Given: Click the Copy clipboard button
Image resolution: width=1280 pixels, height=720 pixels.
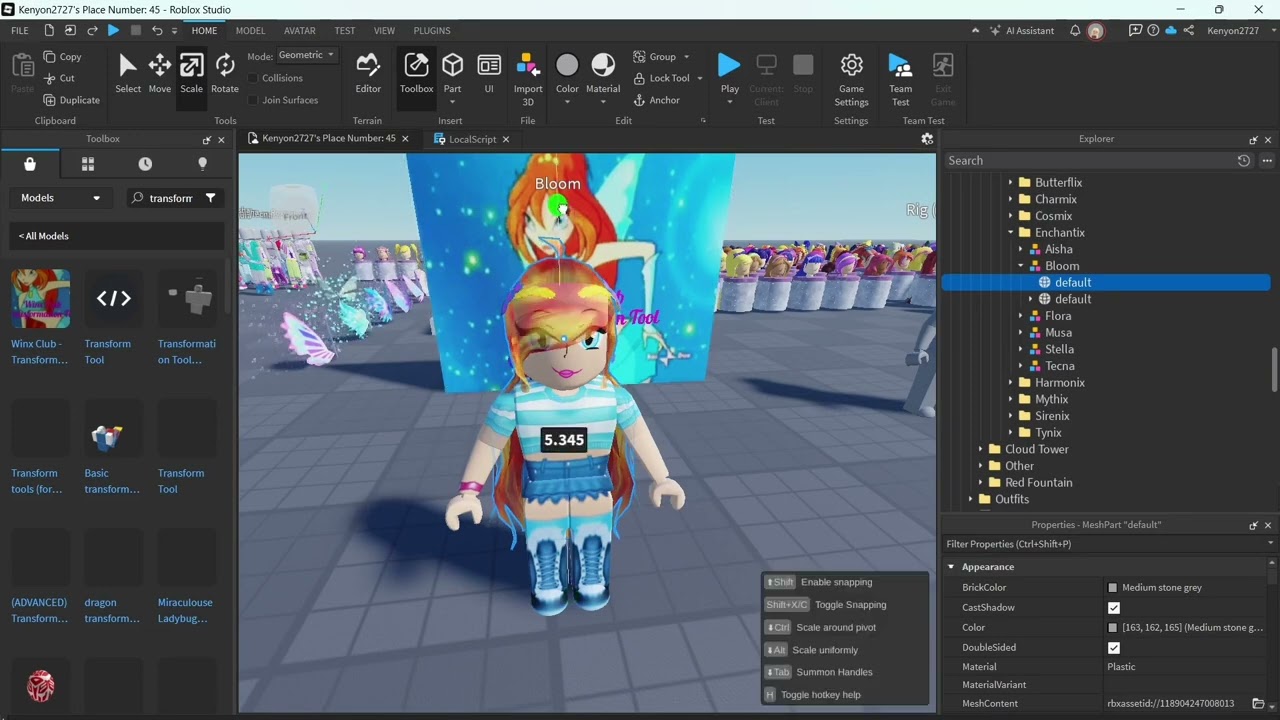Looking at the screenshot, I should click(63, 57).
